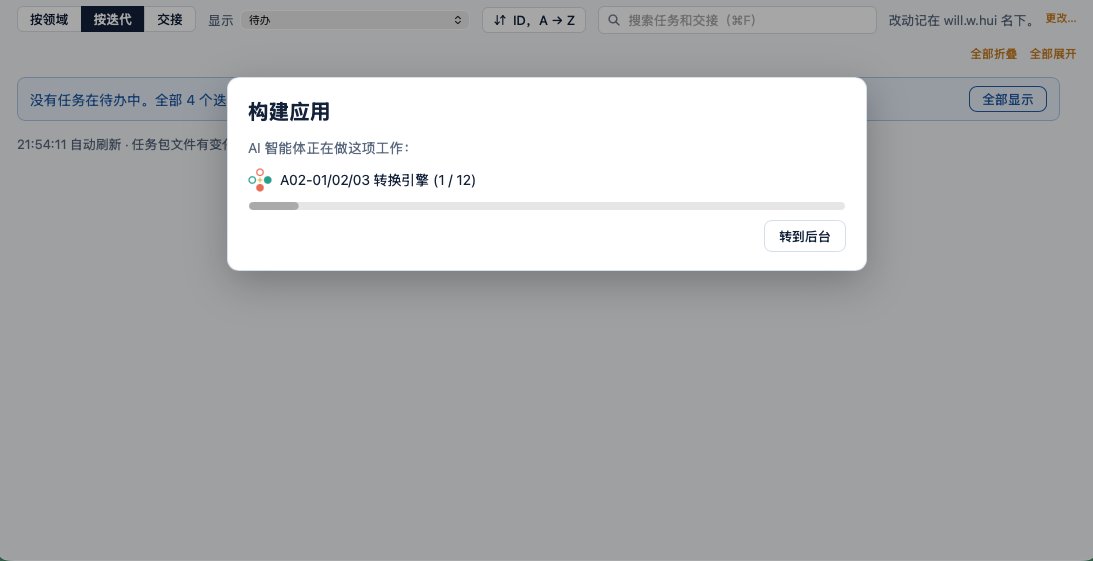Image resolution: width=1093 pixels, height=561 pixels.
Task: Open the 显示 待办 filter dropdown
Action: 355,20
